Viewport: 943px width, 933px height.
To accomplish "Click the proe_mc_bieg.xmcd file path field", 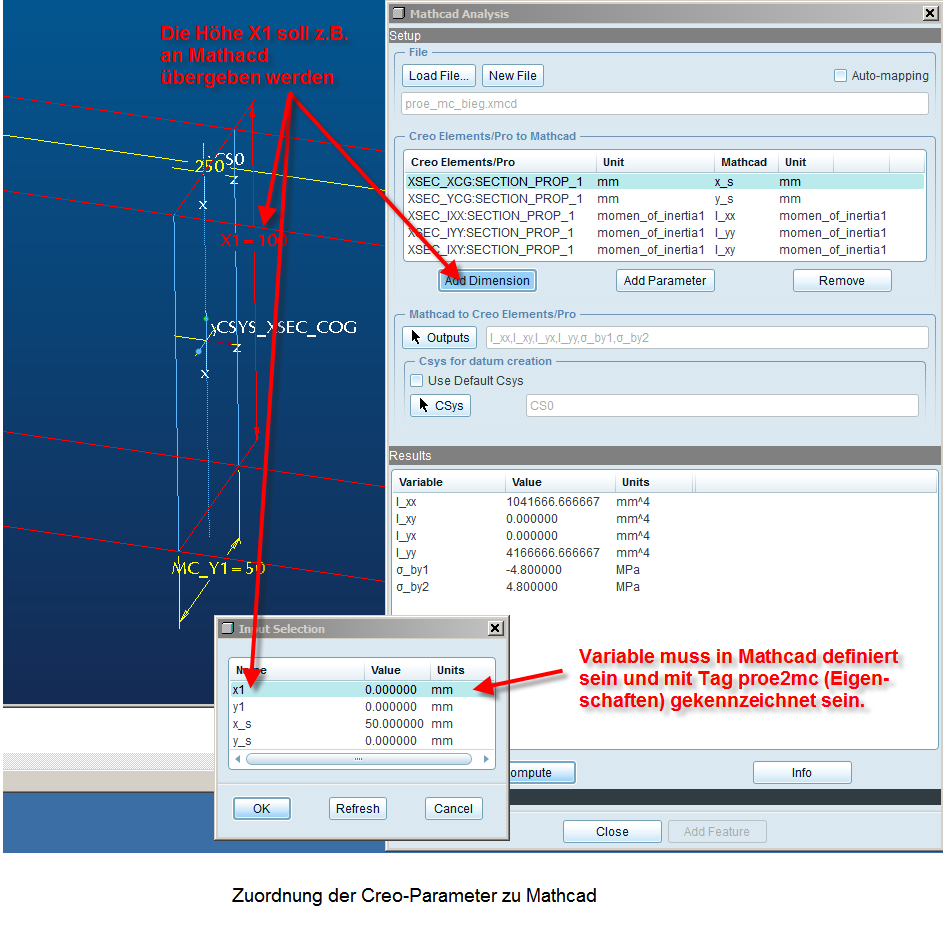I will (x=665, y=103).
